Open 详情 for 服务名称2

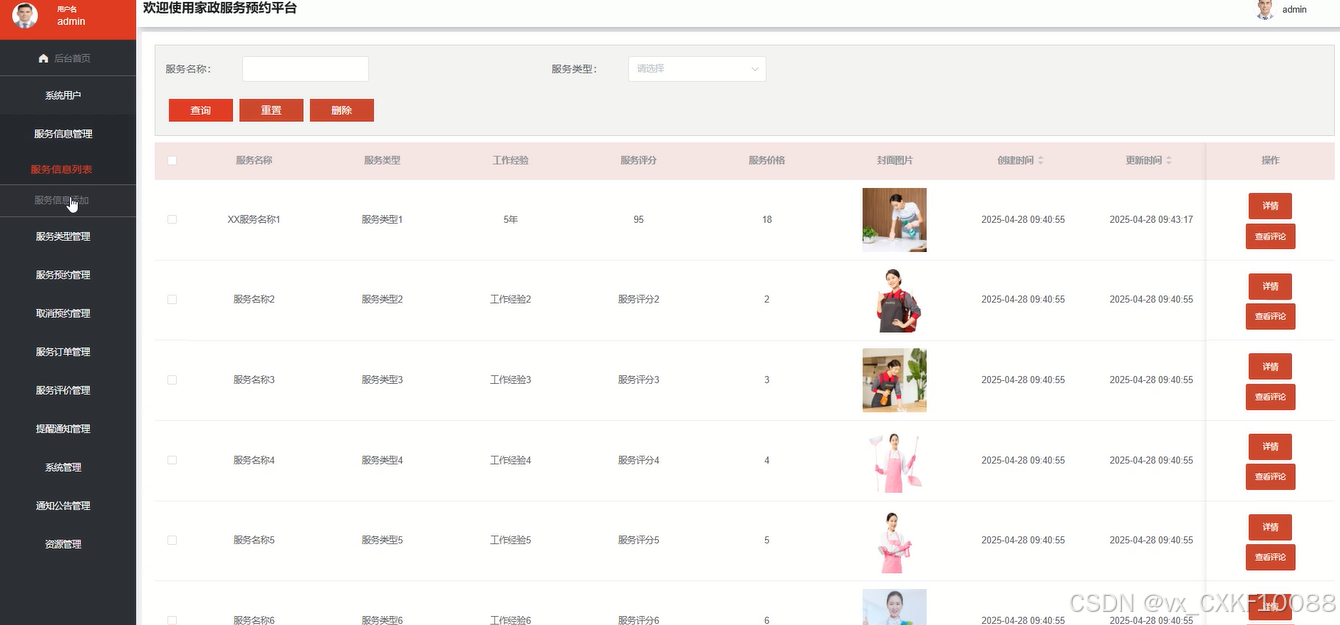(1270, 286)
